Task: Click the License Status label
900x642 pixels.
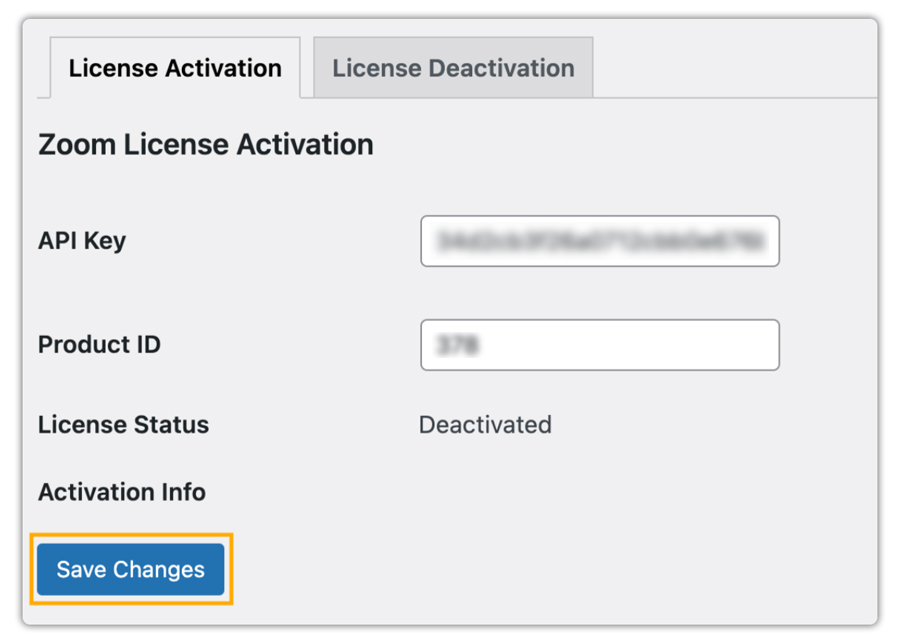Action: pyautogui.click(x=123, y=424)
